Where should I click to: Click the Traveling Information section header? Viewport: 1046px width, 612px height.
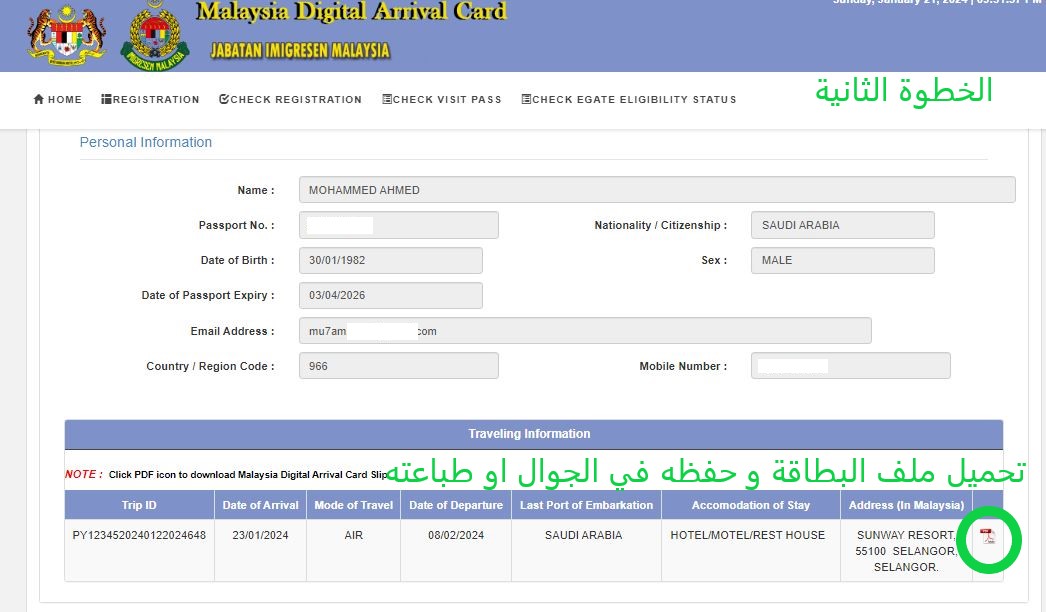[x=534, y=434]
